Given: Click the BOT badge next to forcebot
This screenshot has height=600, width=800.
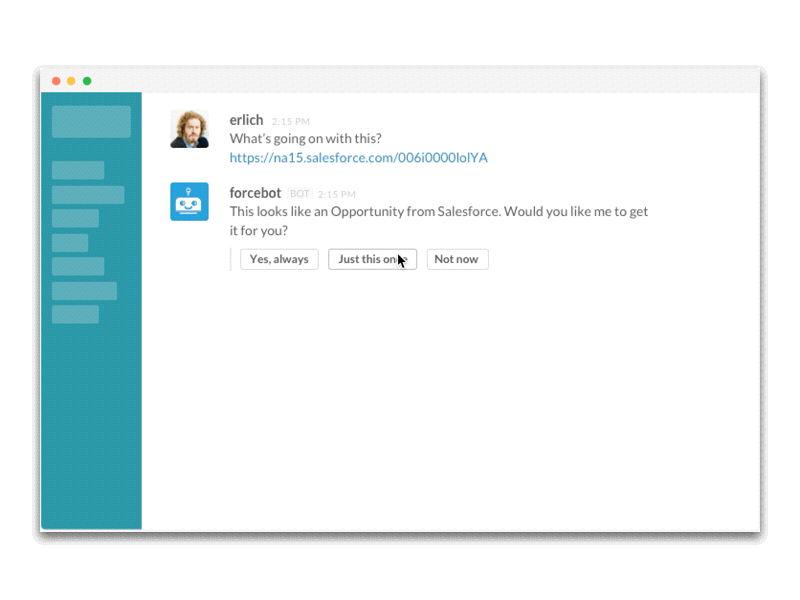Looking at the screenshot, I should (299, 193).
